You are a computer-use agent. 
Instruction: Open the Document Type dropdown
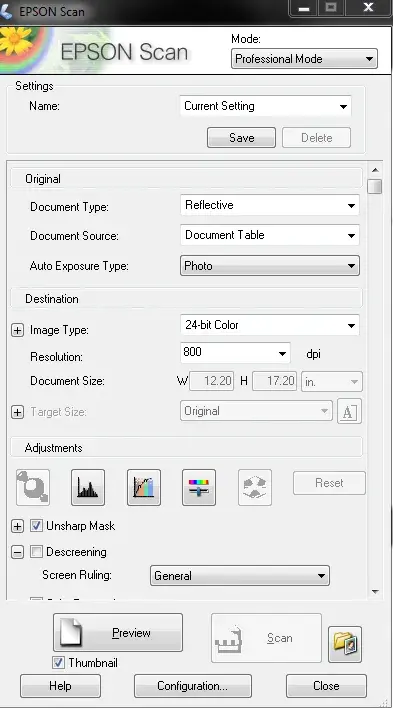point(270,205)
